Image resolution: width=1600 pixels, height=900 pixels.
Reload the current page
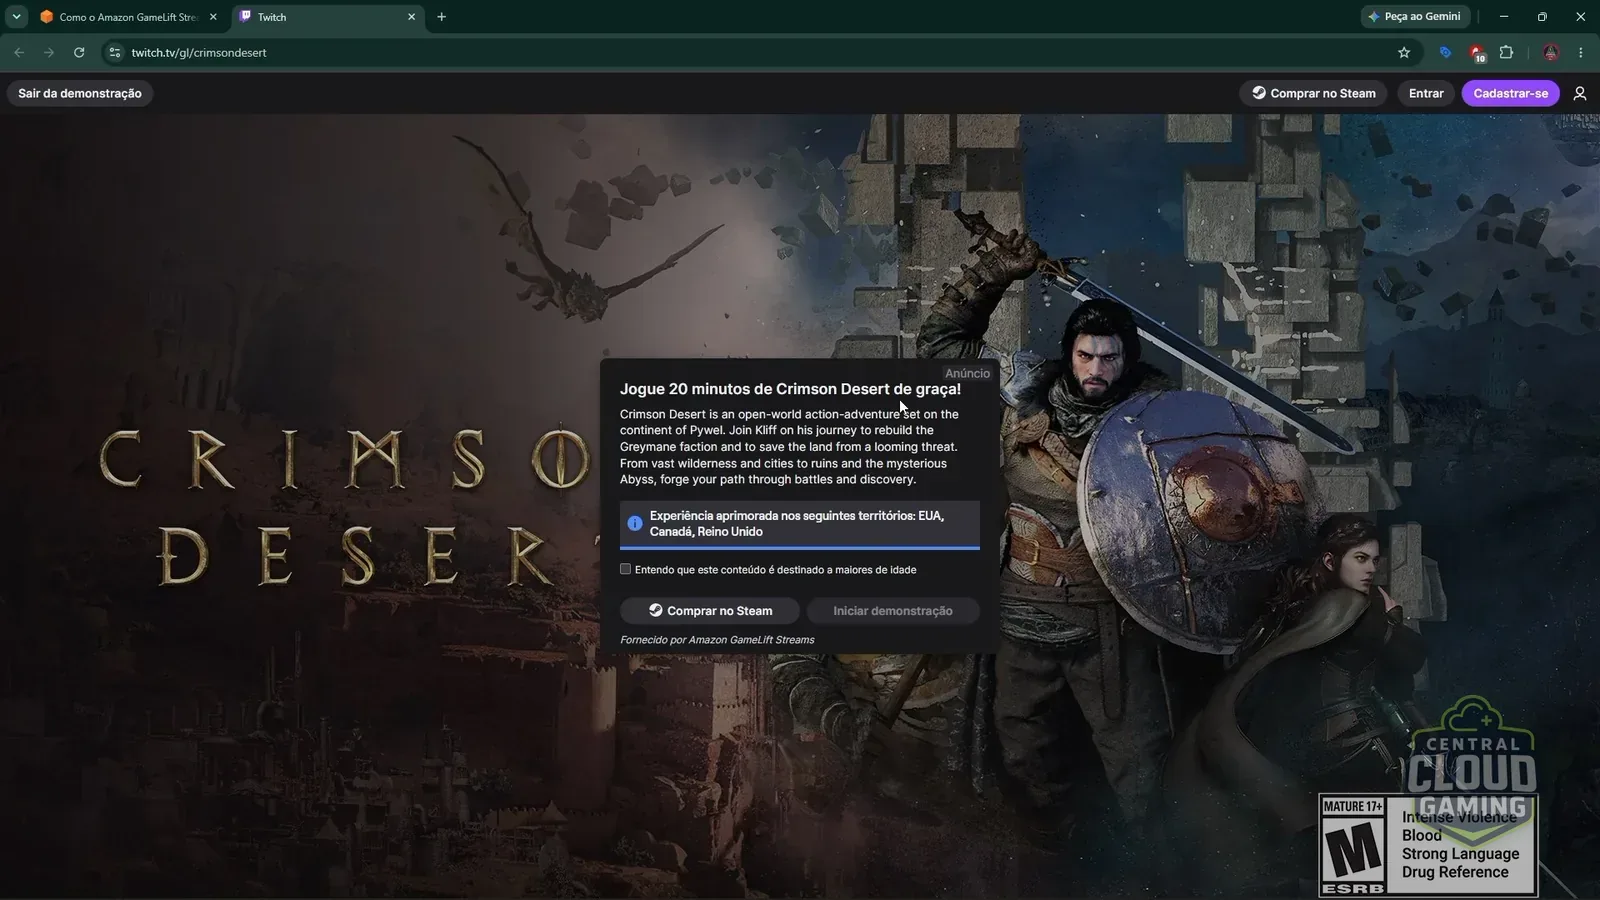pos(79,52)
